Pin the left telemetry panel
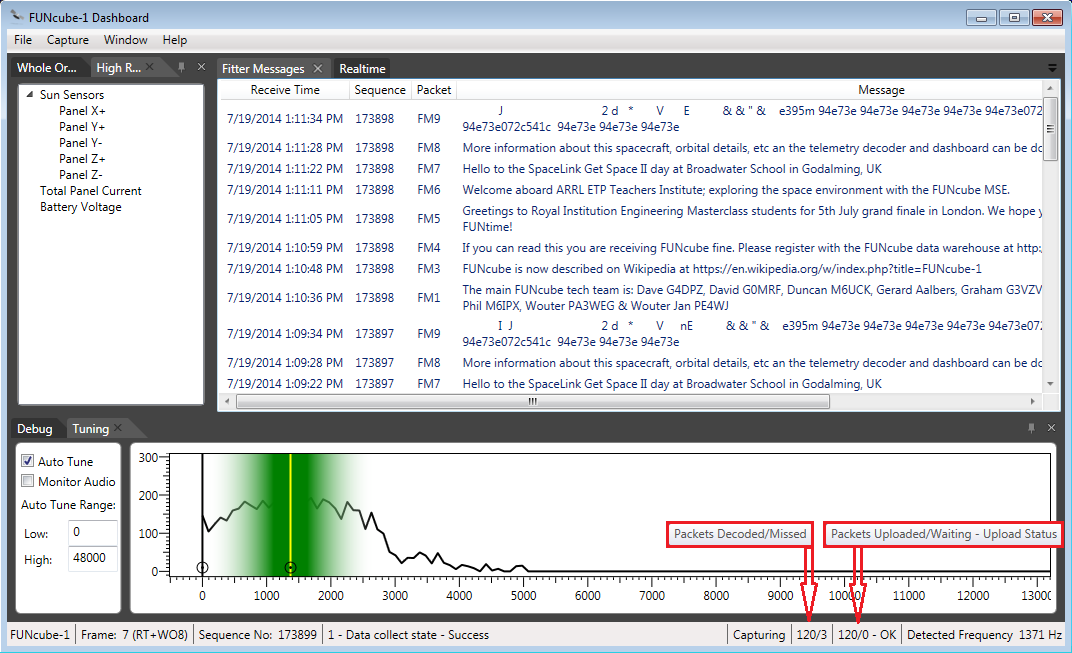Image resolution: width=1072 pixels, height=653 pixels. [181, 67]
